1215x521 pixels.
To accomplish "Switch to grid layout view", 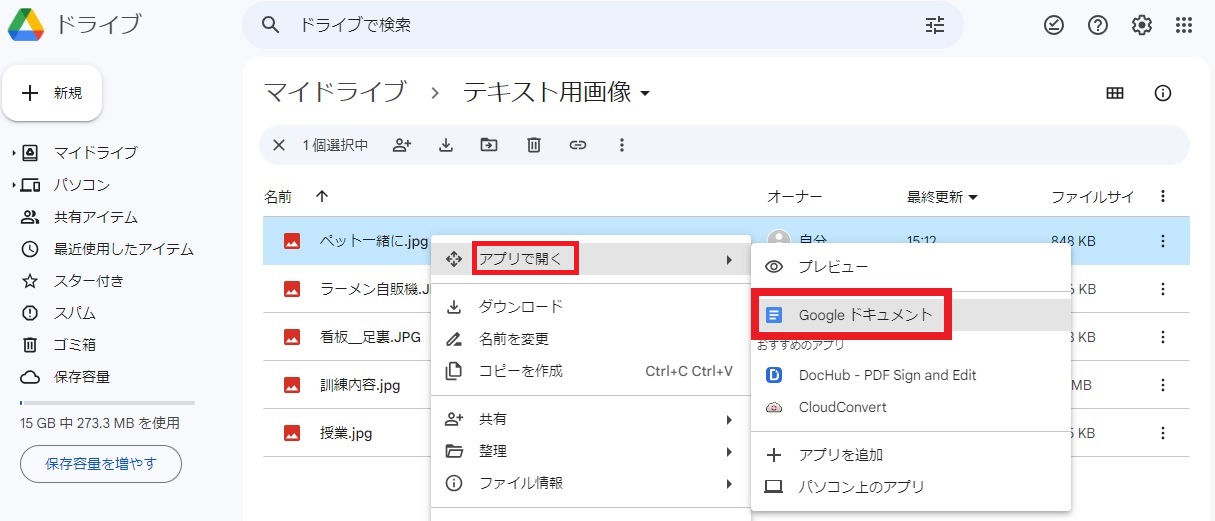I will tap(1115, 93).
